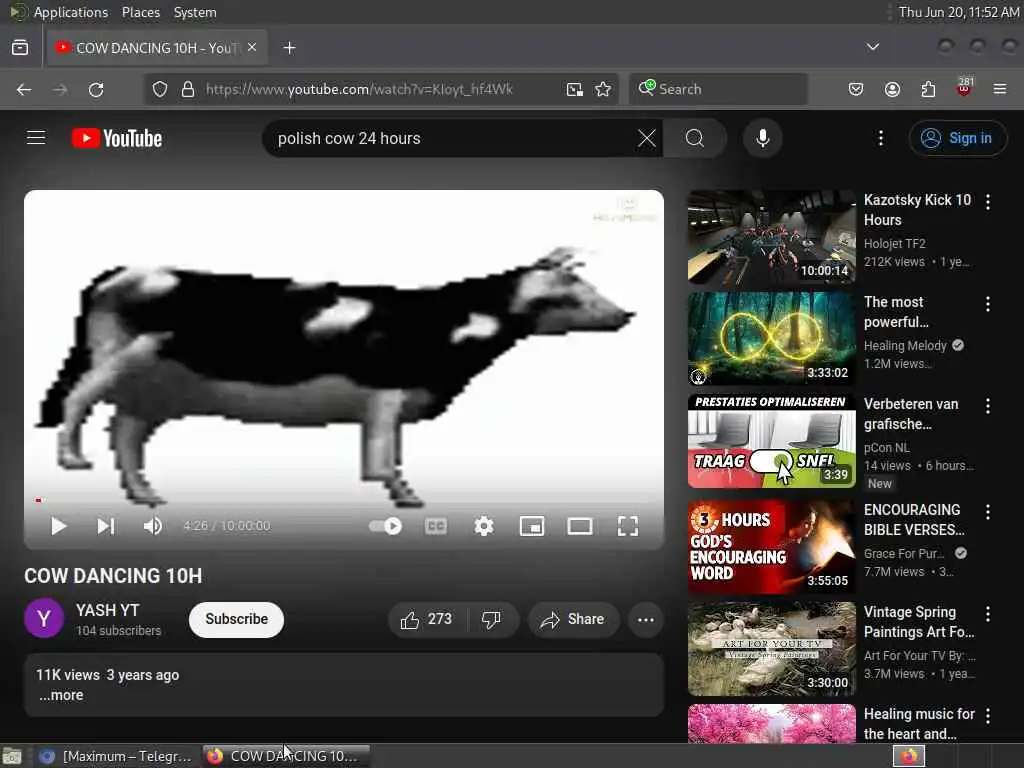1024x768 pixels.
Task: Reload the current page
Action: [x=96, y=89]
